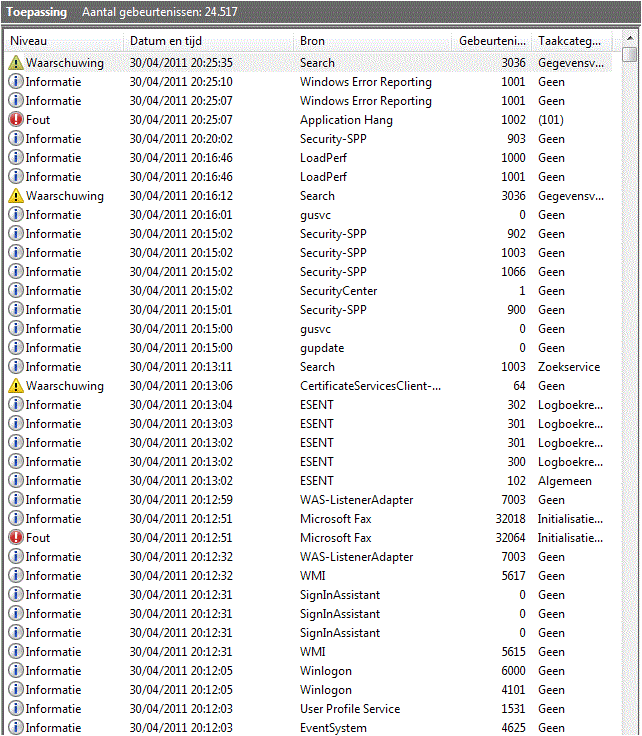This screenshot has height=736, width=642.
Task: Click warning icon of Search event at 20:16:12
Action: click(15, 195)
